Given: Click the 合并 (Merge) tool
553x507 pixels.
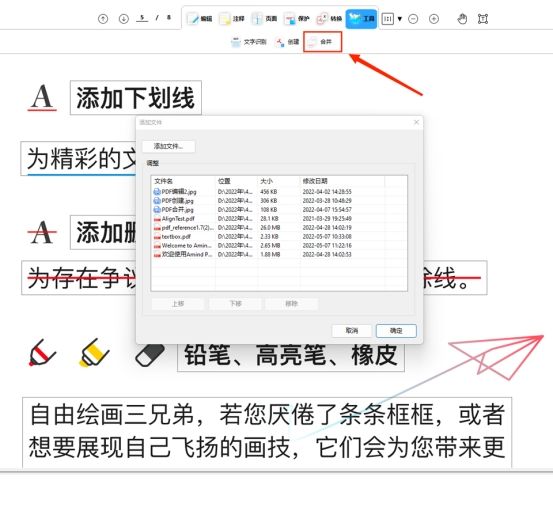Looking at the screenshot, I should [322, 42].
